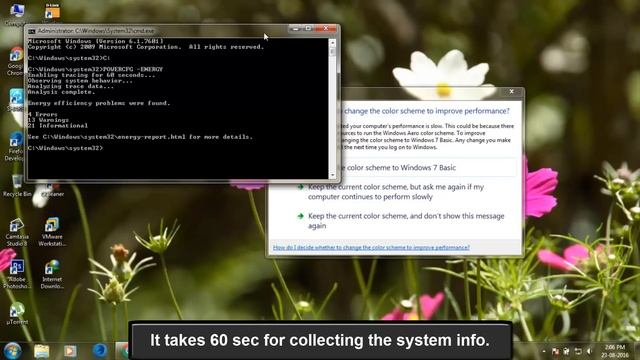Screen dimensions: 640x360
Task: Open the orange shortcut icon beside Computer
Action: [x=52, y=11]
